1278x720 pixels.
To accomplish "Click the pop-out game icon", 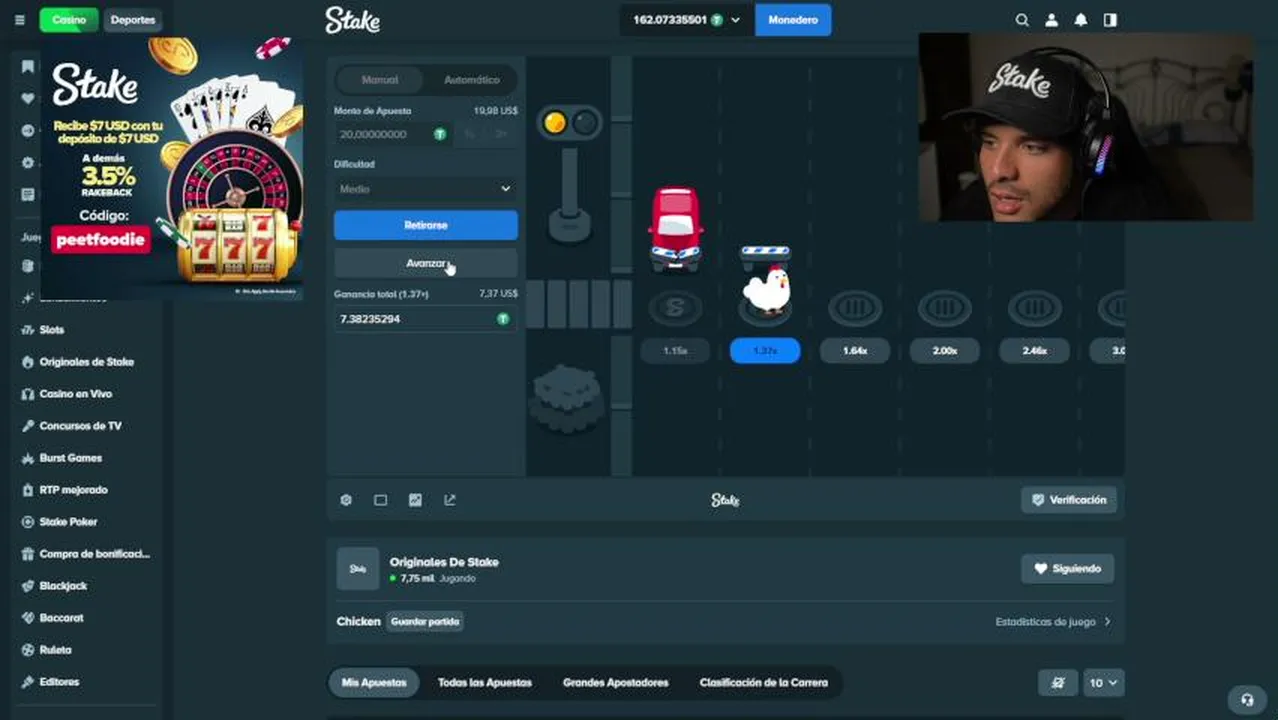I will (x=450, y=500).
